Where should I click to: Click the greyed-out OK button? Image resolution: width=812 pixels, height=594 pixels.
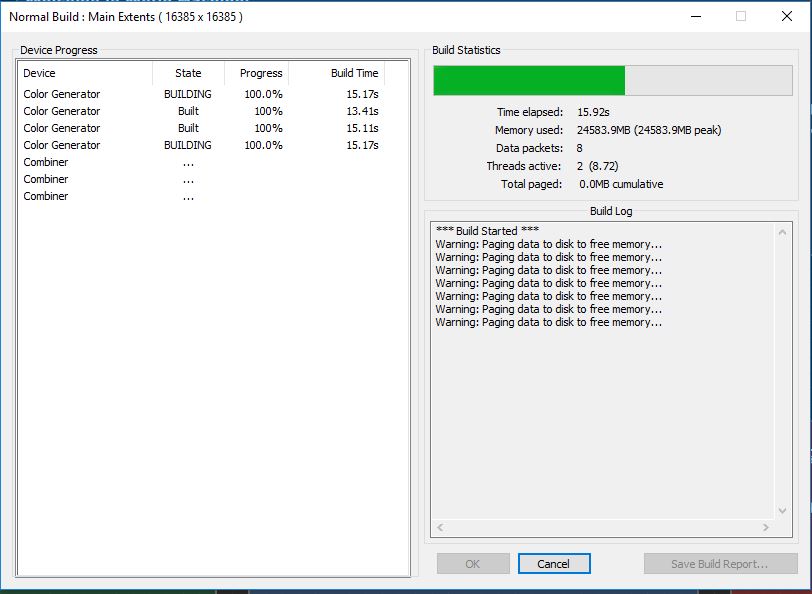(473, 563)
